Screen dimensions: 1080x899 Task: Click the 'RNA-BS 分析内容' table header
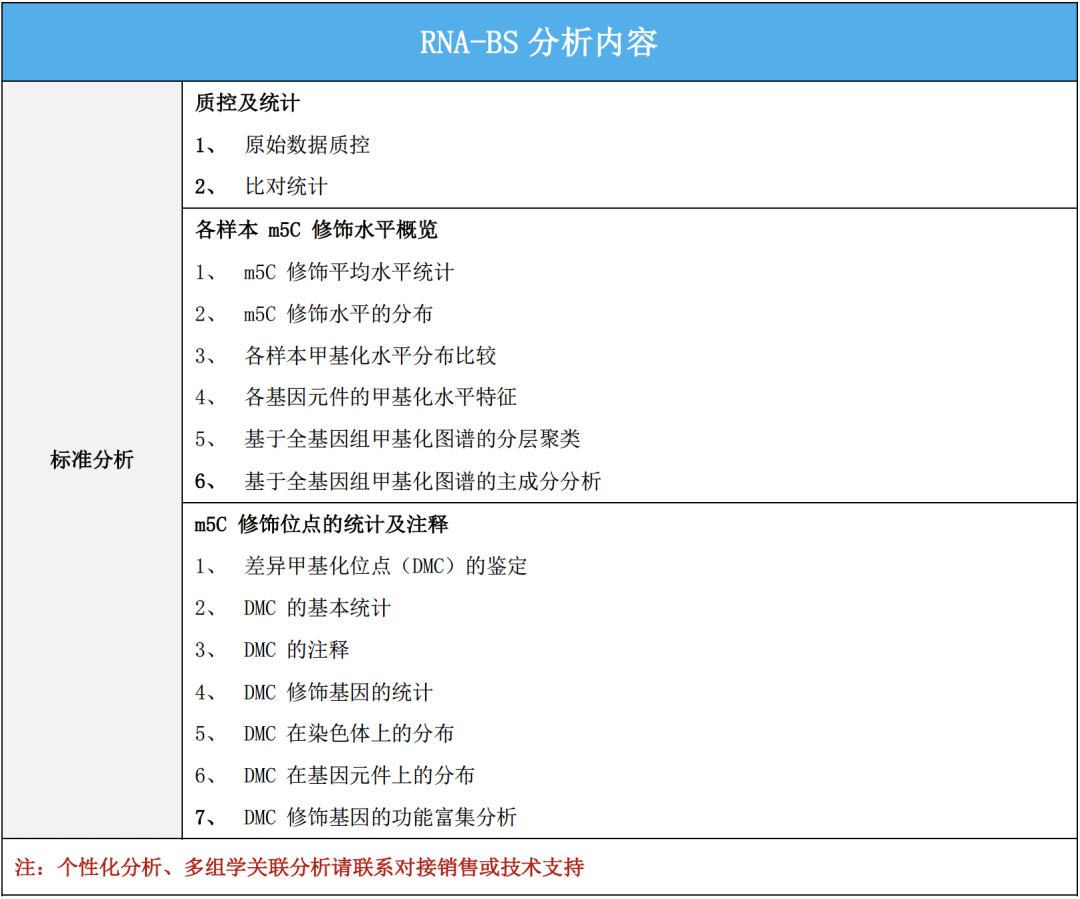(539, 43)
